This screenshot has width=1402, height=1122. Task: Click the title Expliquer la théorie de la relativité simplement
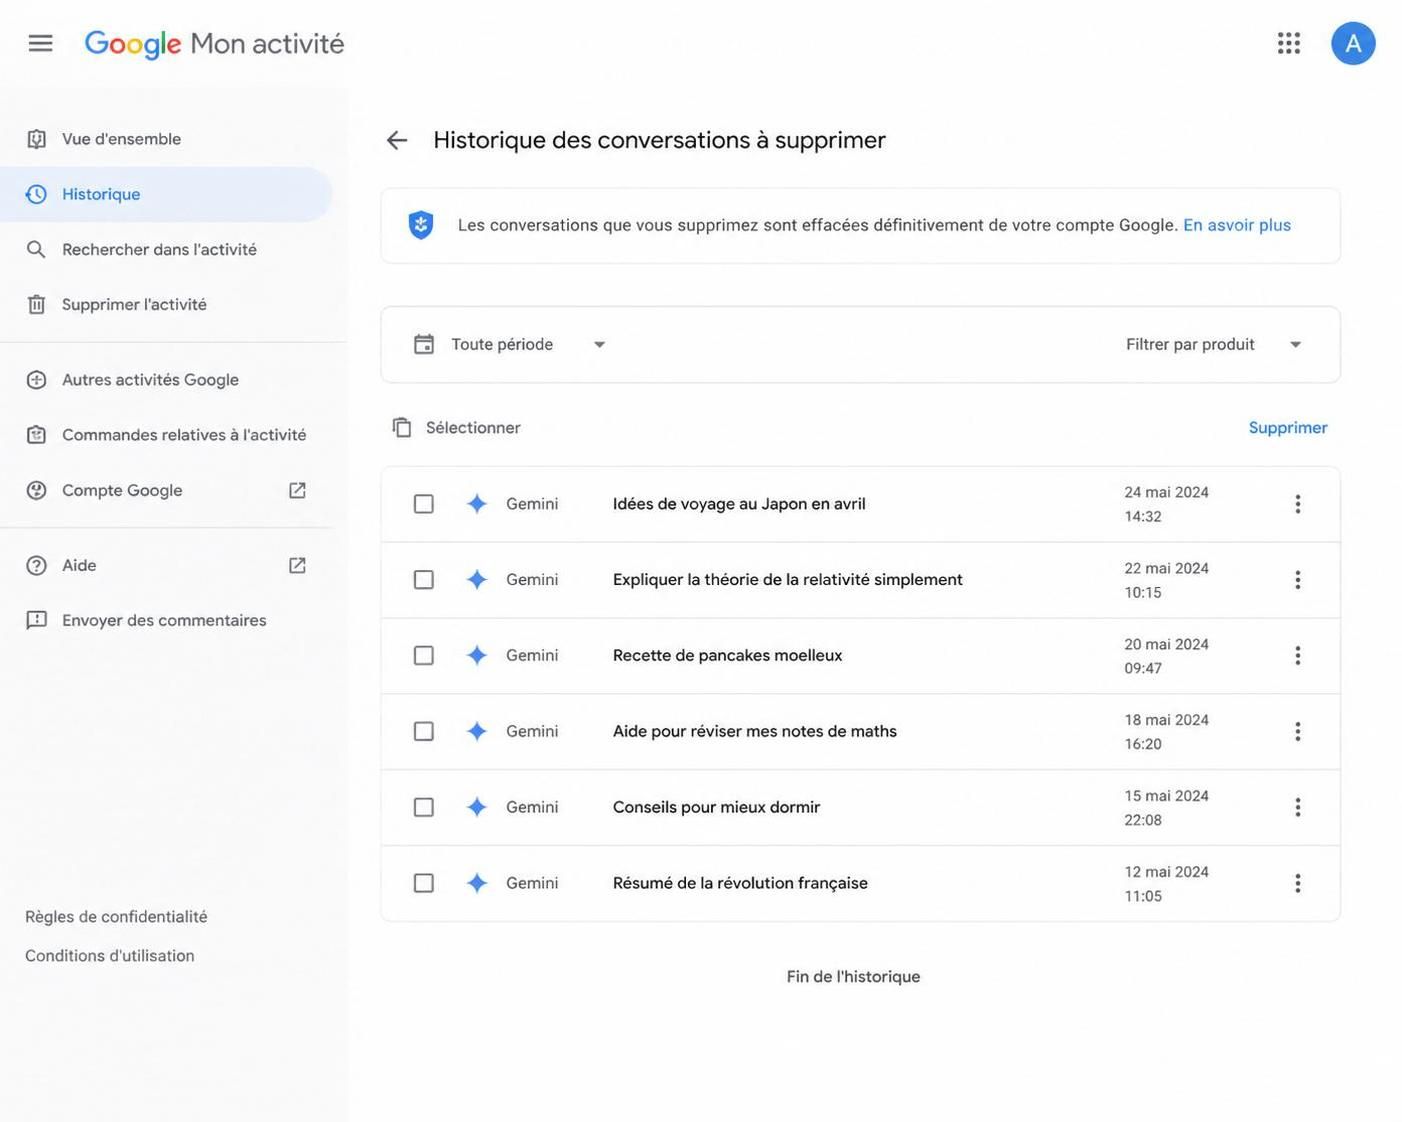point(788,580)
